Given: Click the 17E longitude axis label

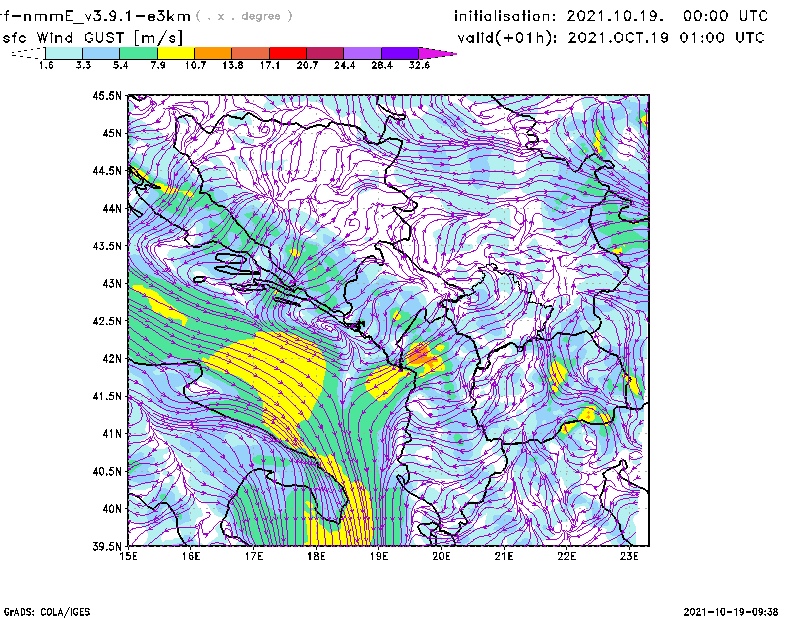Looking at the screenshot, I should [254, 556].
